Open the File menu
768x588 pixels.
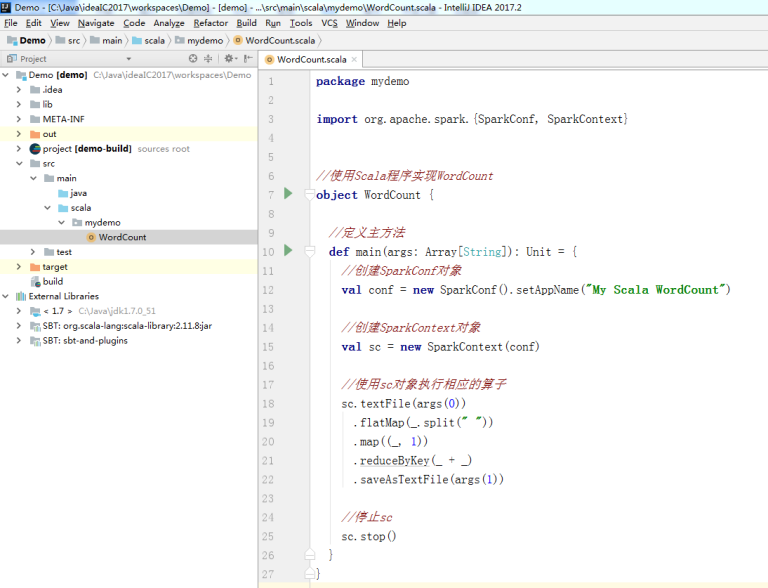(11, 23)
